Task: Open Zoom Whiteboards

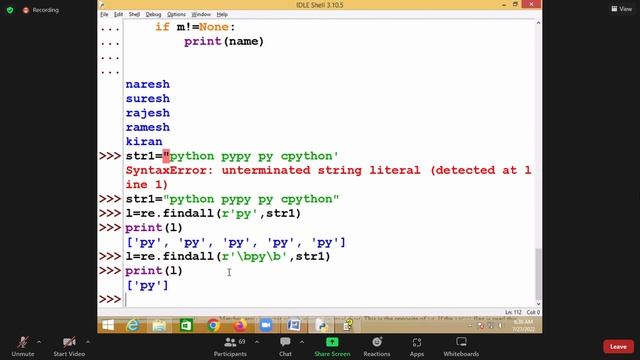Action: coord(461,346)
